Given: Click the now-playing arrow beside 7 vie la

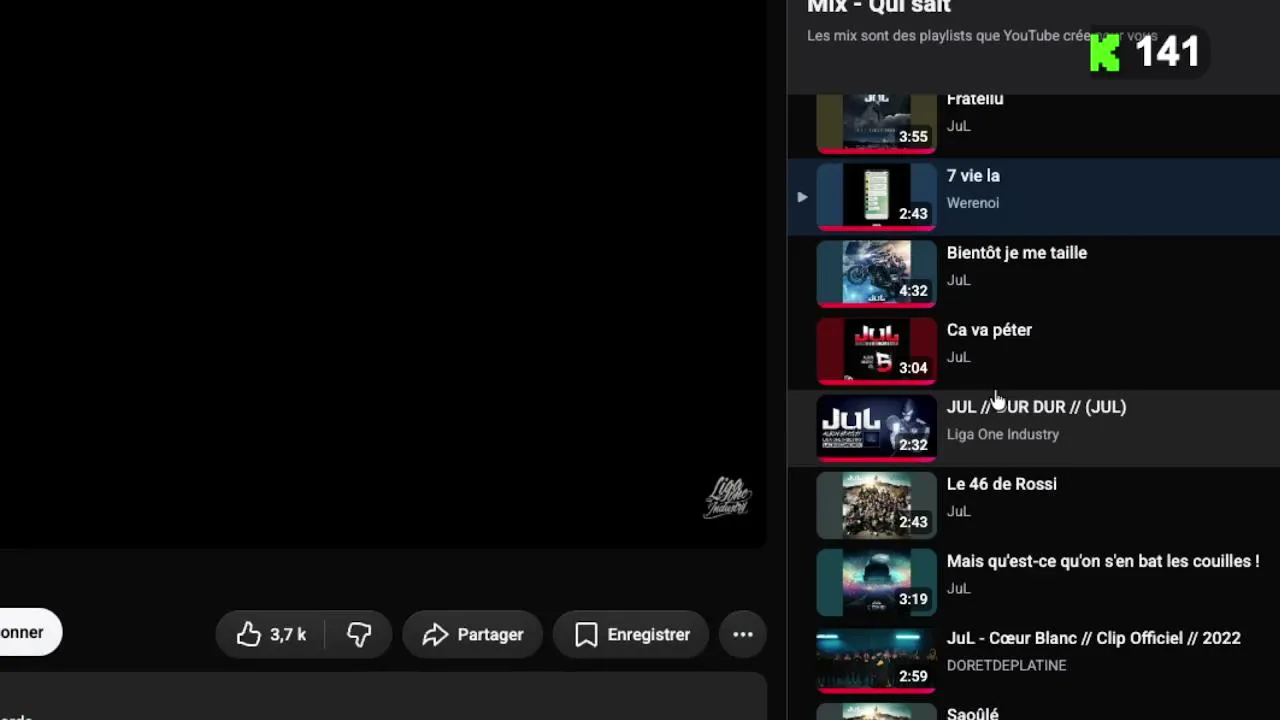Looking at the screenshot, I should coord(802,197).
